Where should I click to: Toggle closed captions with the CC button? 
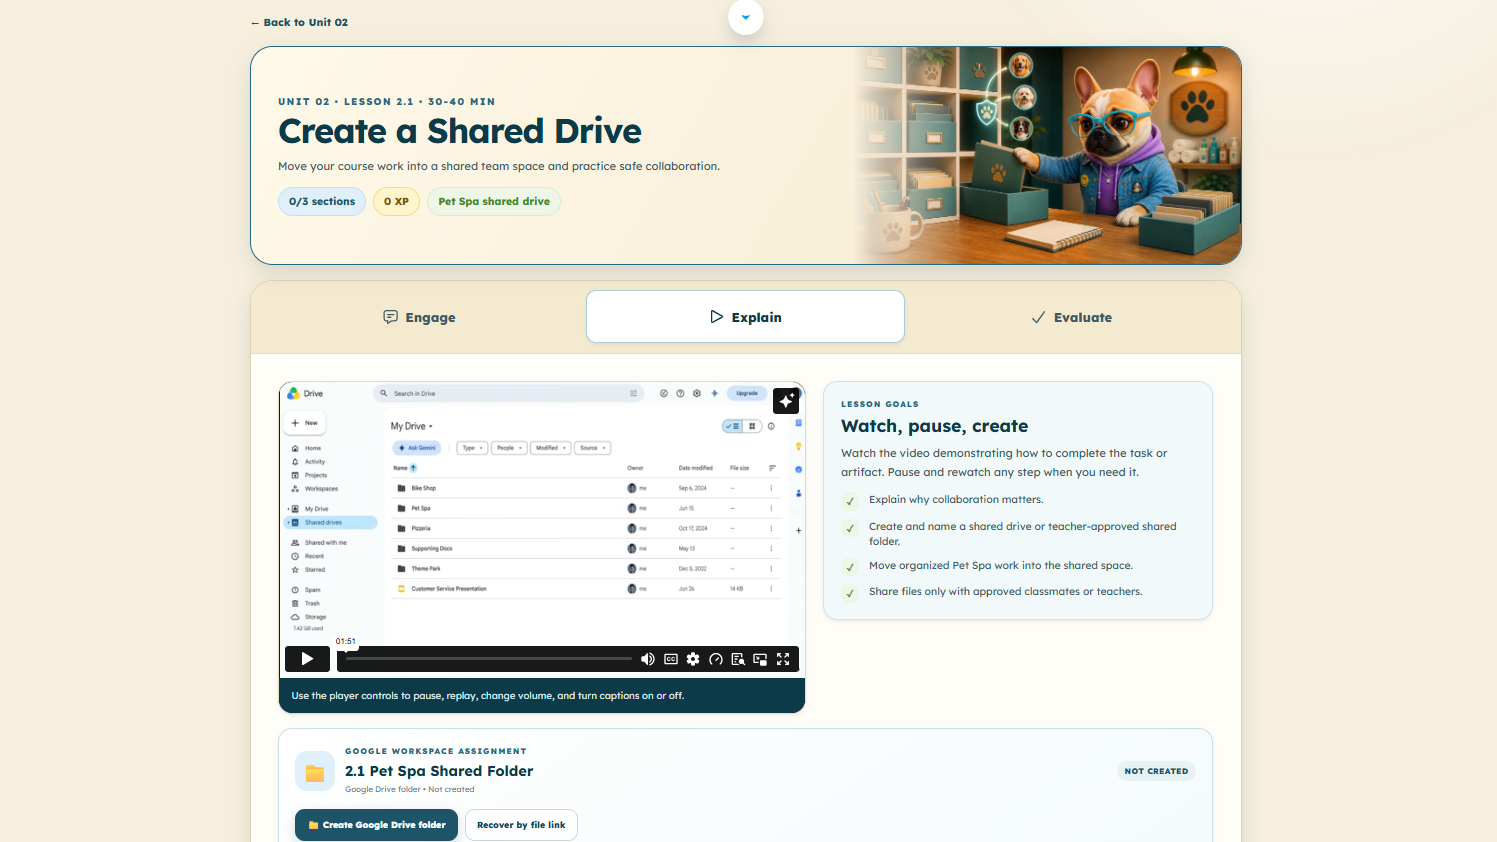pos(671,659)
